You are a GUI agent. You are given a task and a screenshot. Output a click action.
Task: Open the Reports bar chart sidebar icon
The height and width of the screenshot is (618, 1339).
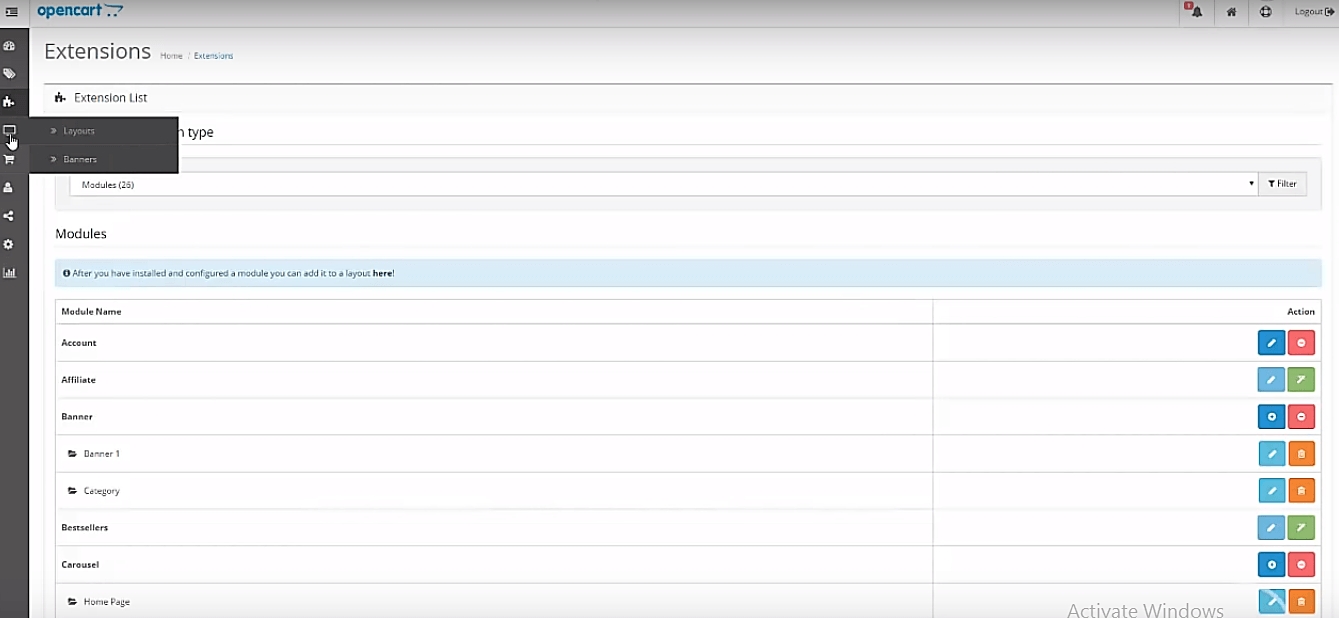[9, 272]
